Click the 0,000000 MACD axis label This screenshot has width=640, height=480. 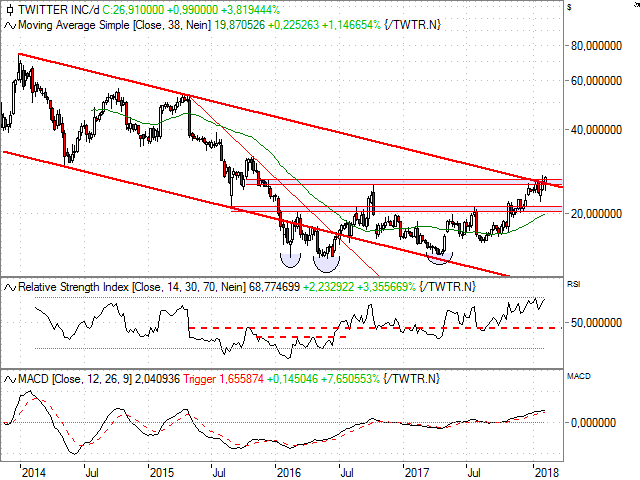(x=593, y=423)
